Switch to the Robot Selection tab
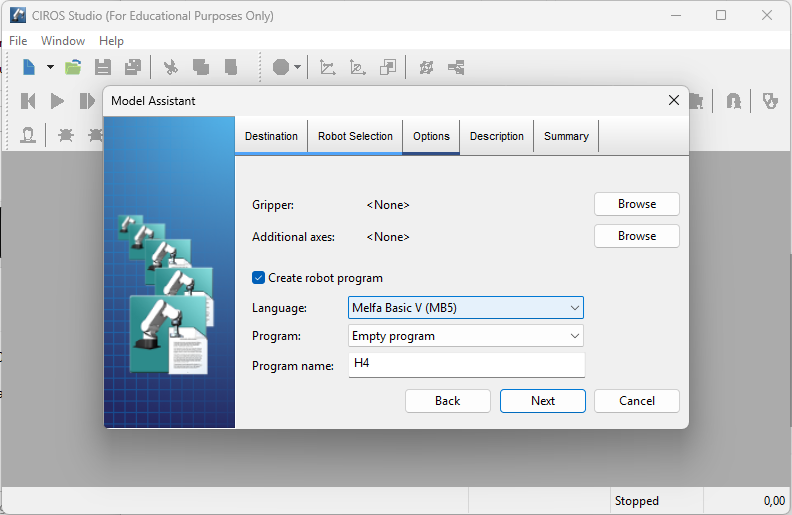Image resolution: width=792 pixels, height=515 pixels. pos(355,136)
